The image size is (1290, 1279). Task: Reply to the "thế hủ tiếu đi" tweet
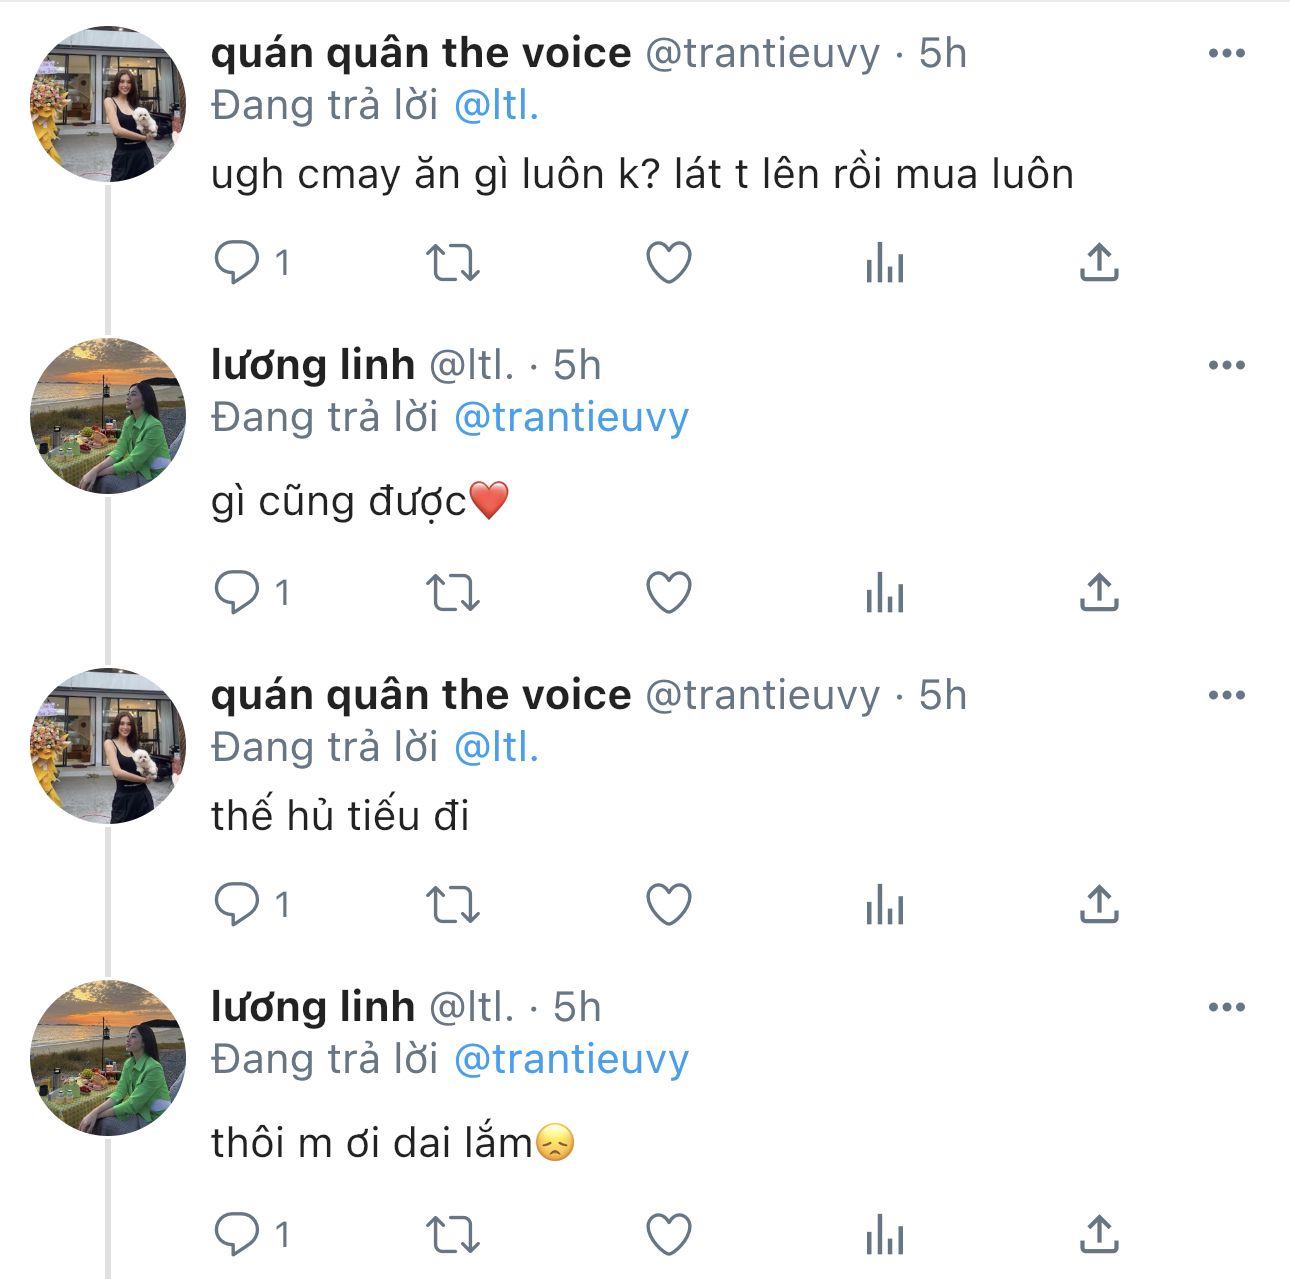coord(237,905)
